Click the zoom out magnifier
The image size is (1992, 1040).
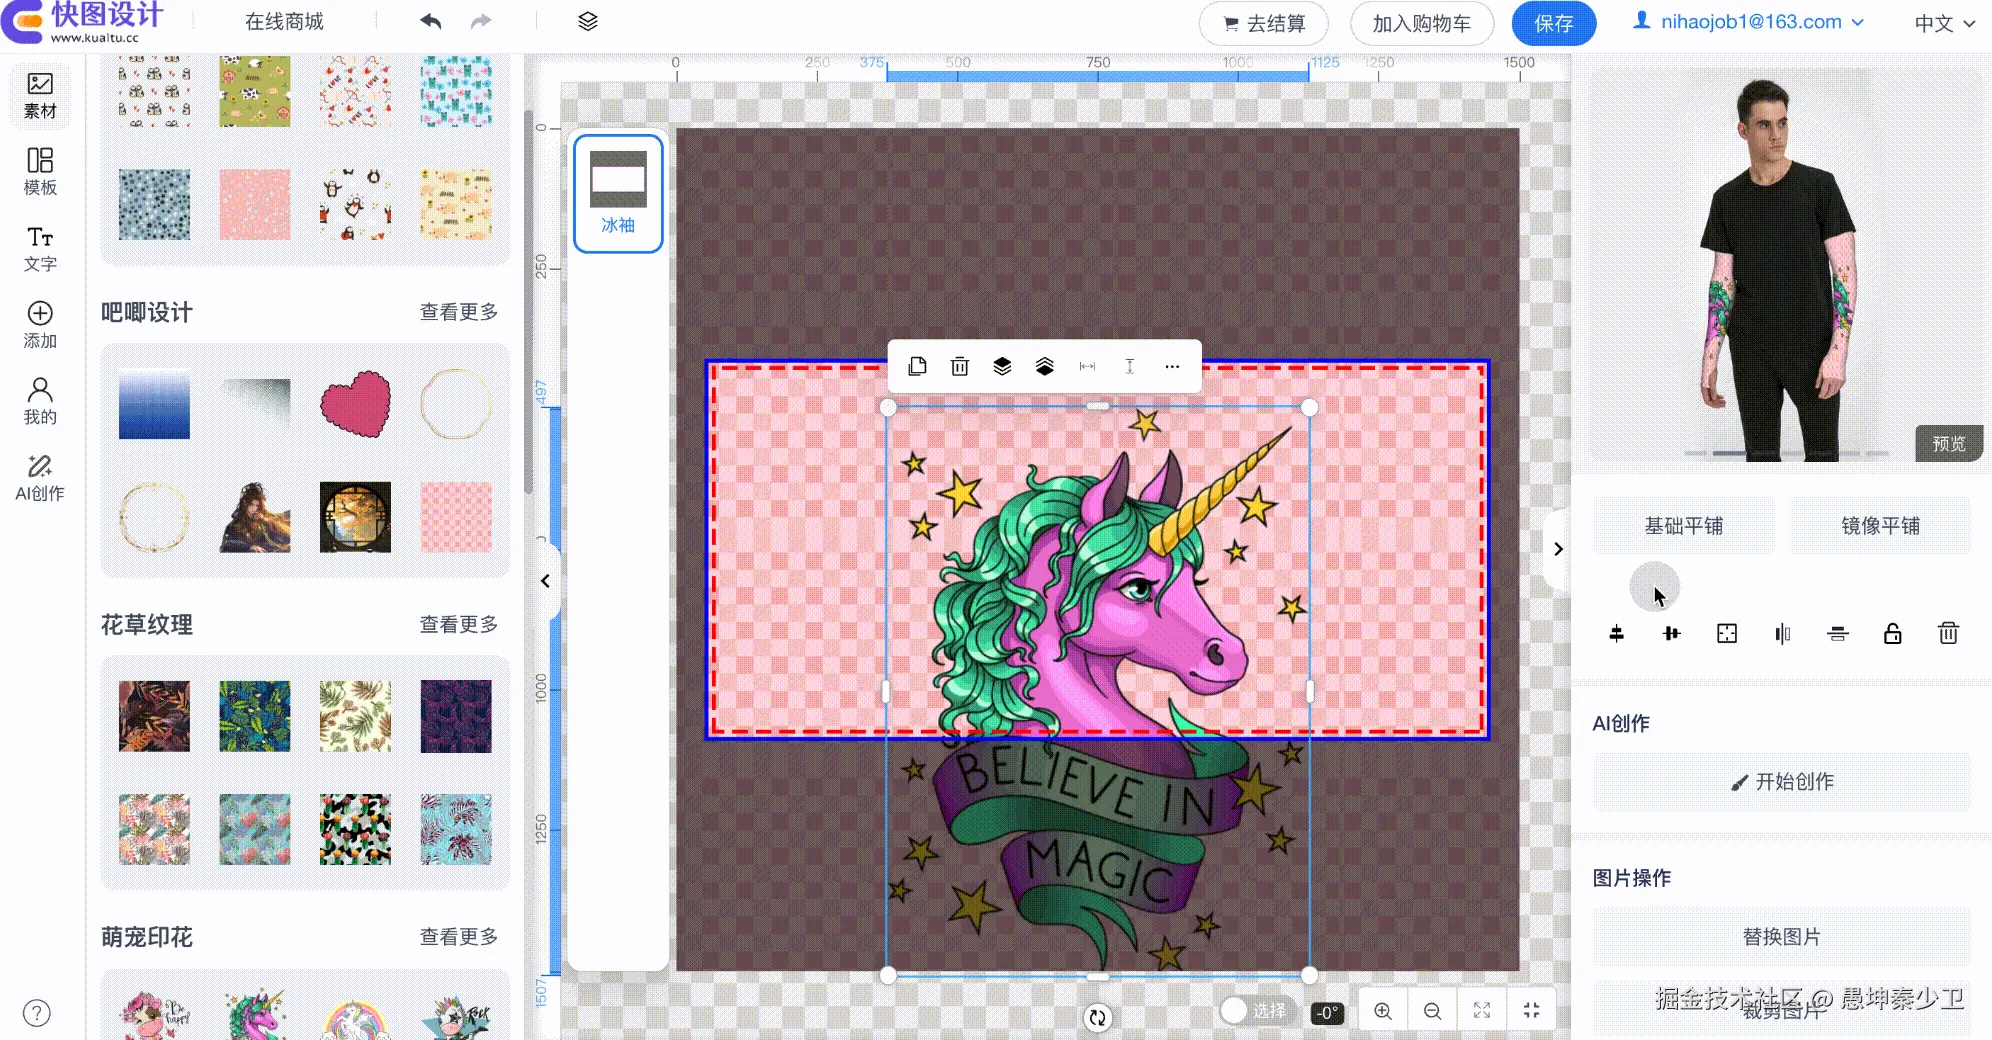click(1432, 1011)
